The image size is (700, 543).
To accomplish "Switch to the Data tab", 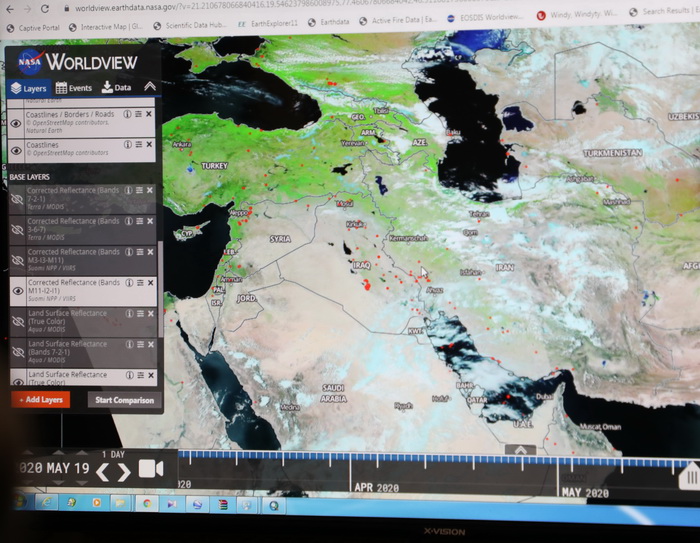I will tap(116, 88).
